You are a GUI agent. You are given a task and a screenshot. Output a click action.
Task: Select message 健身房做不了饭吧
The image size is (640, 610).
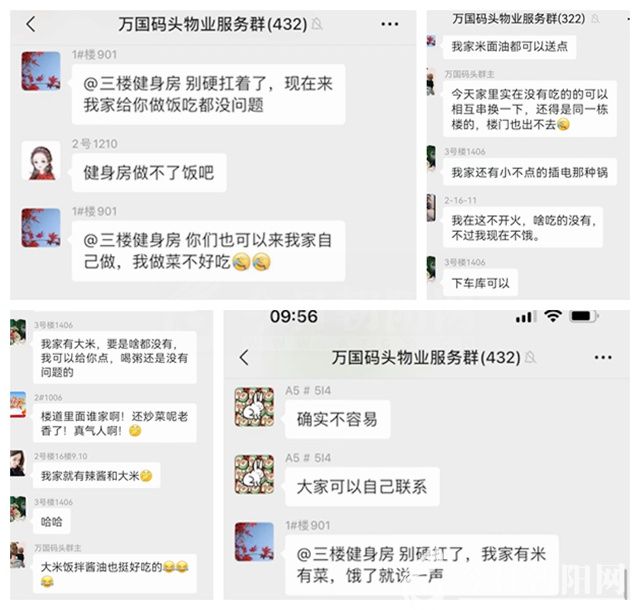point(149,173)
